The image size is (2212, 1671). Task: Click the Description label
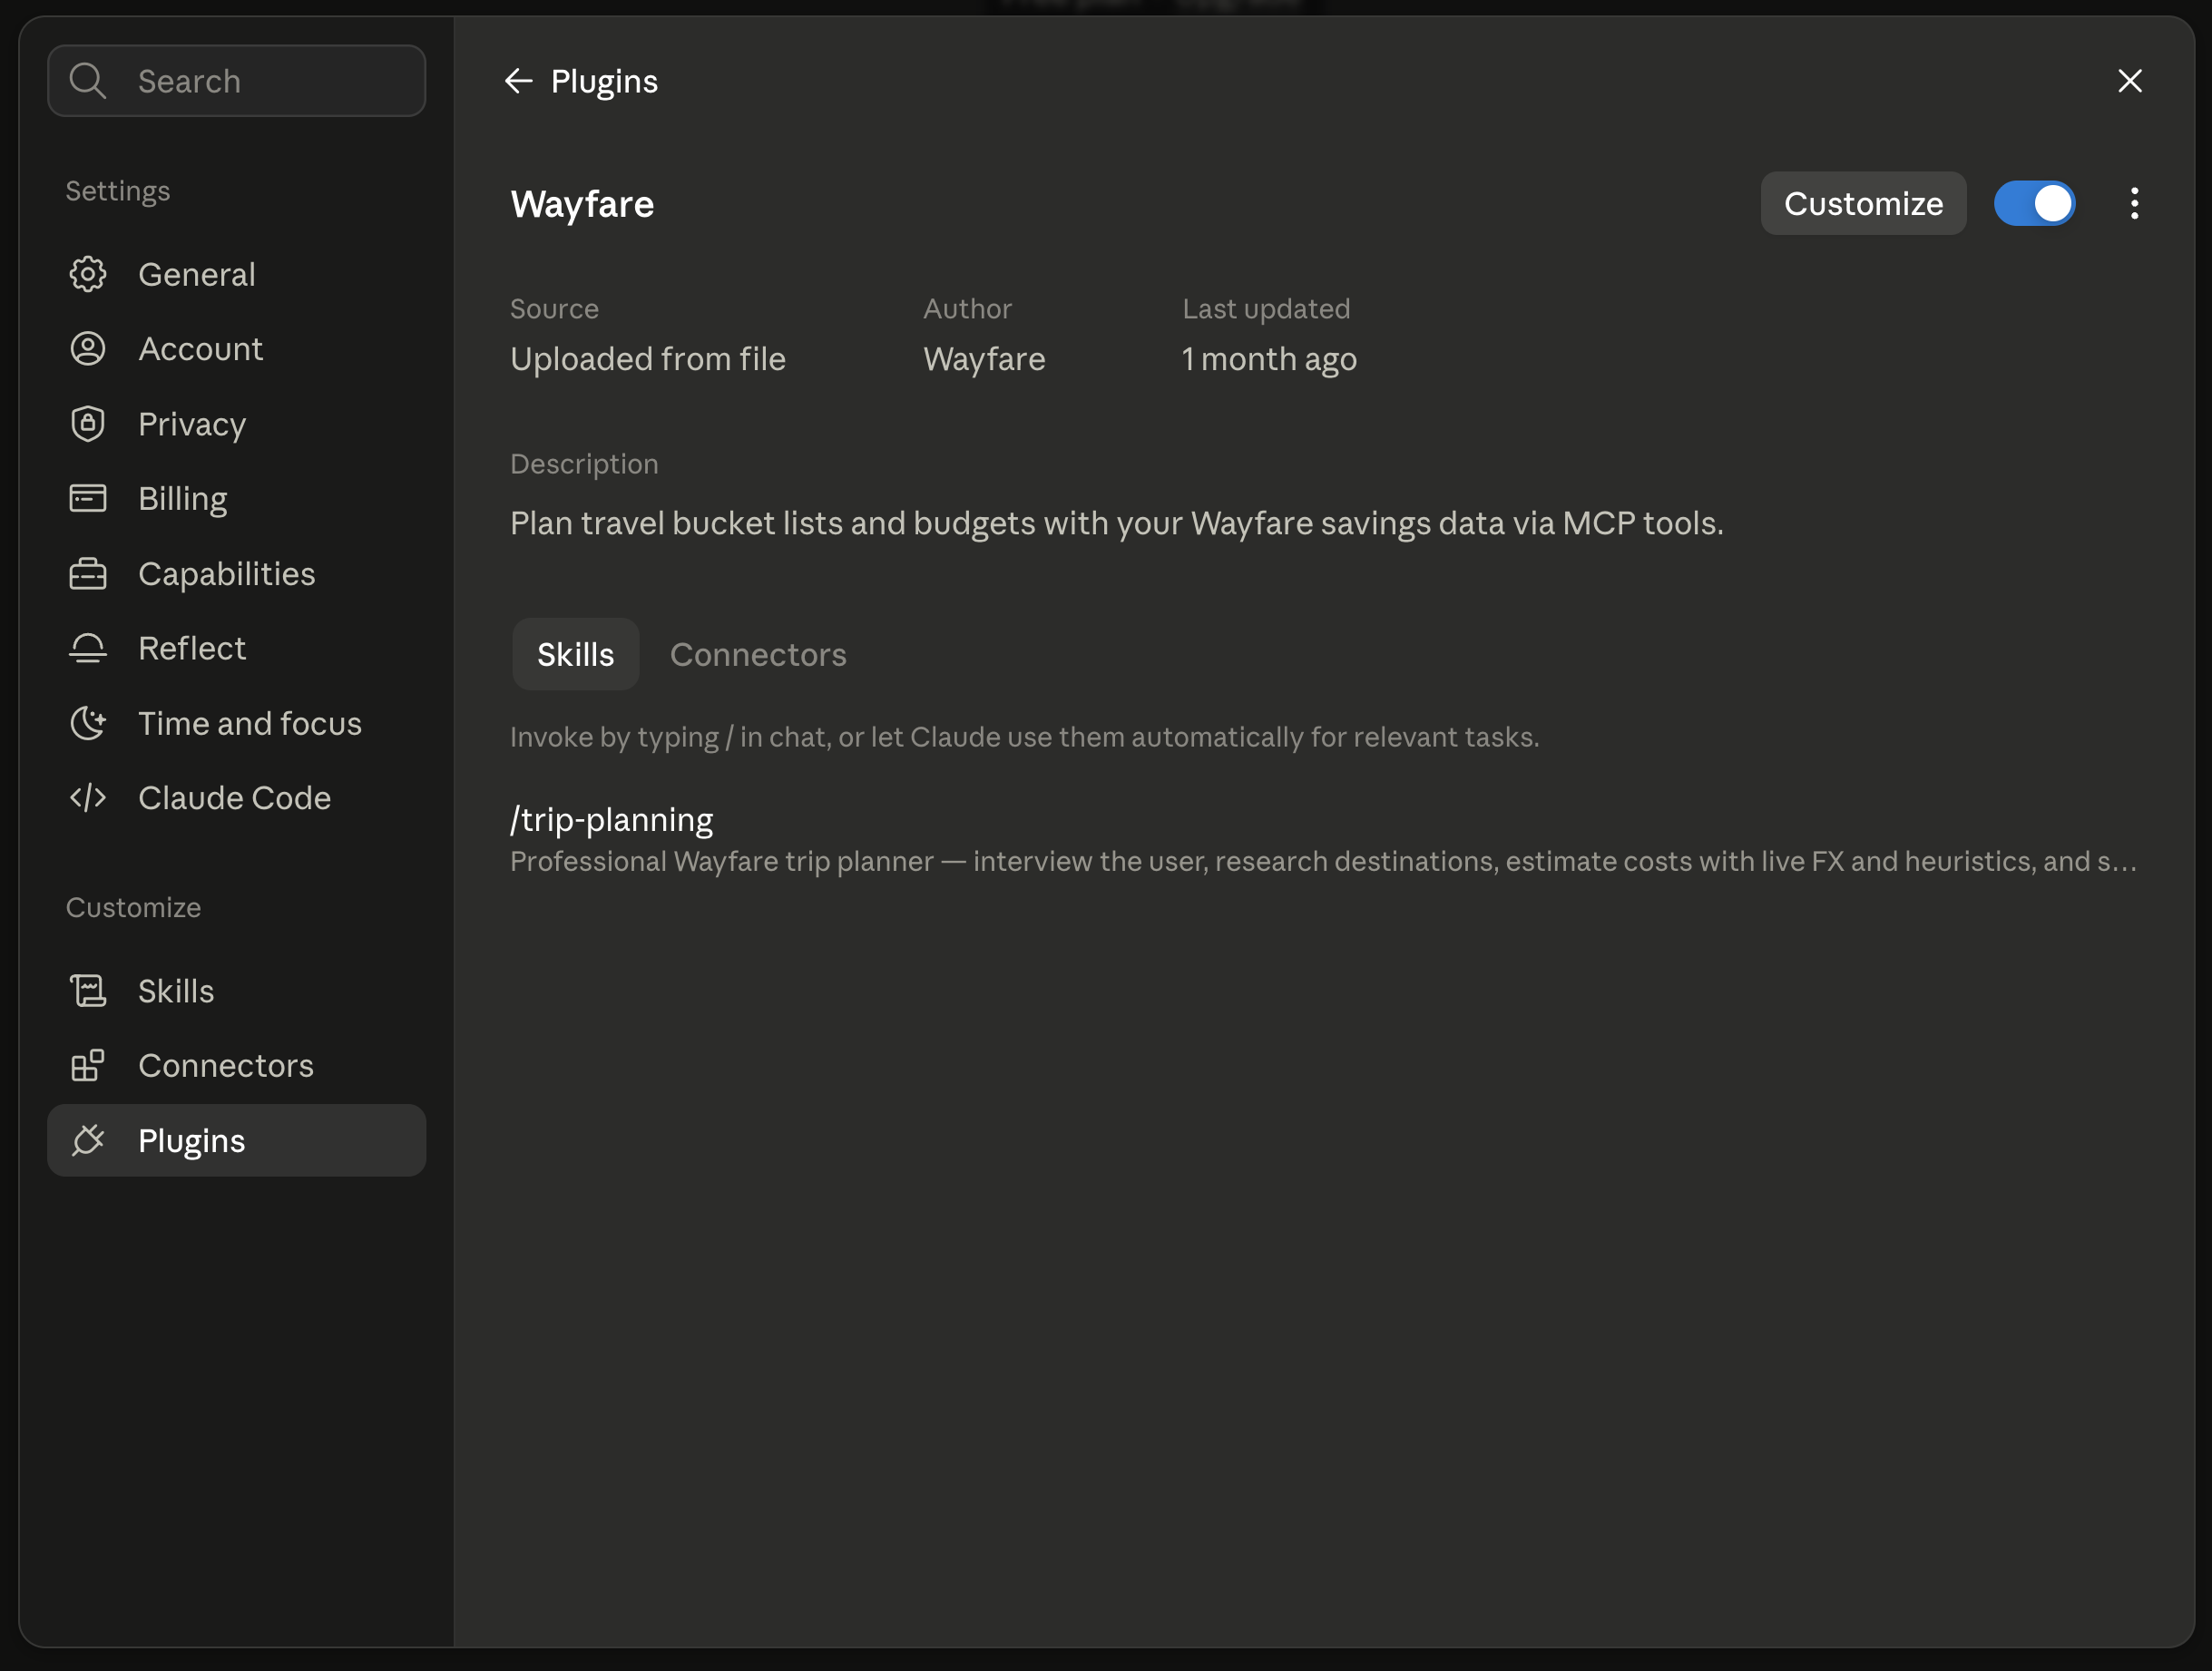(584, 464)
